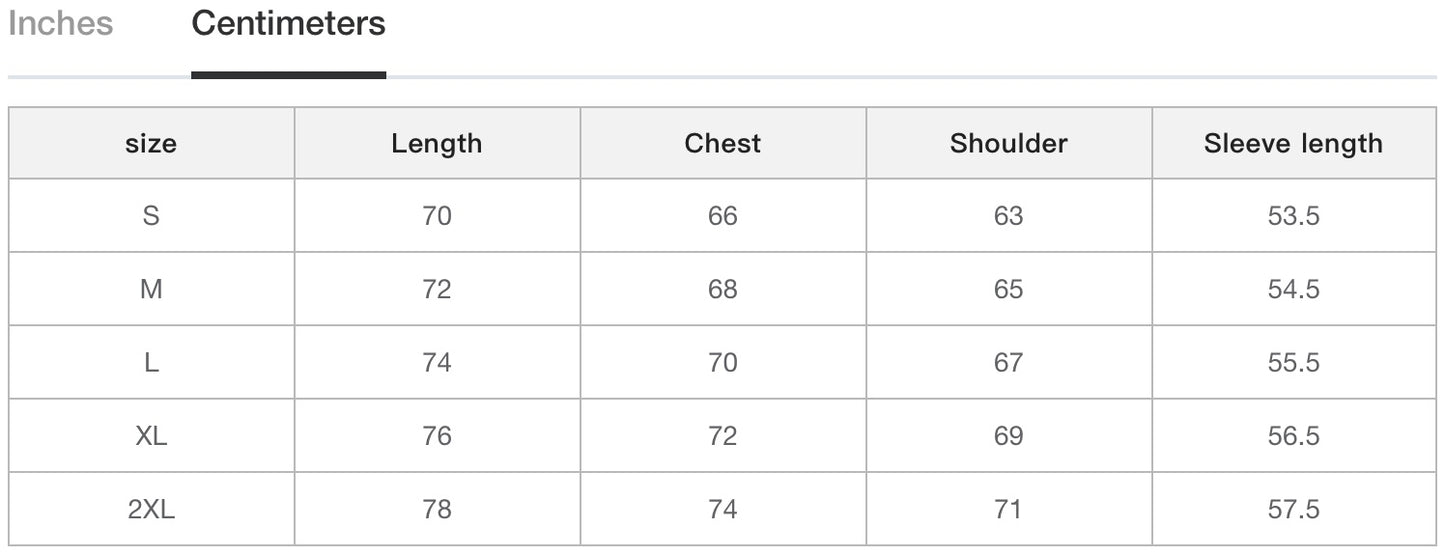Click the Chest value 72 cell
This screenshot has width=1445, height=555.
coord(722,436)
